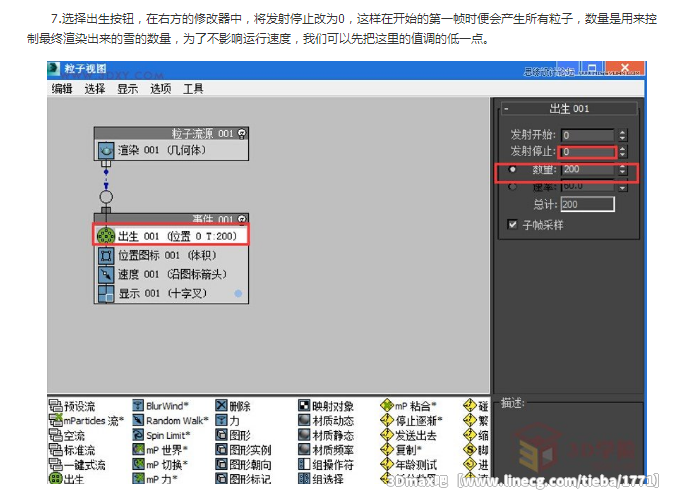Choose the 标准流 standard flow icon
Screen dimensions: 699x500
point(56,450)
